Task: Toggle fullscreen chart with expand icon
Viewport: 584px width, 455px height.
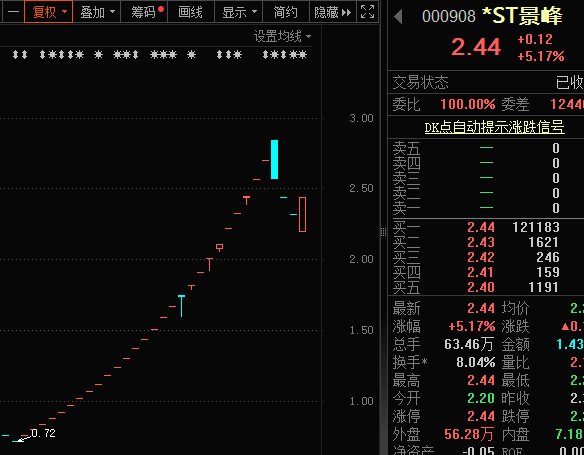Action: (x=368, y=12)
